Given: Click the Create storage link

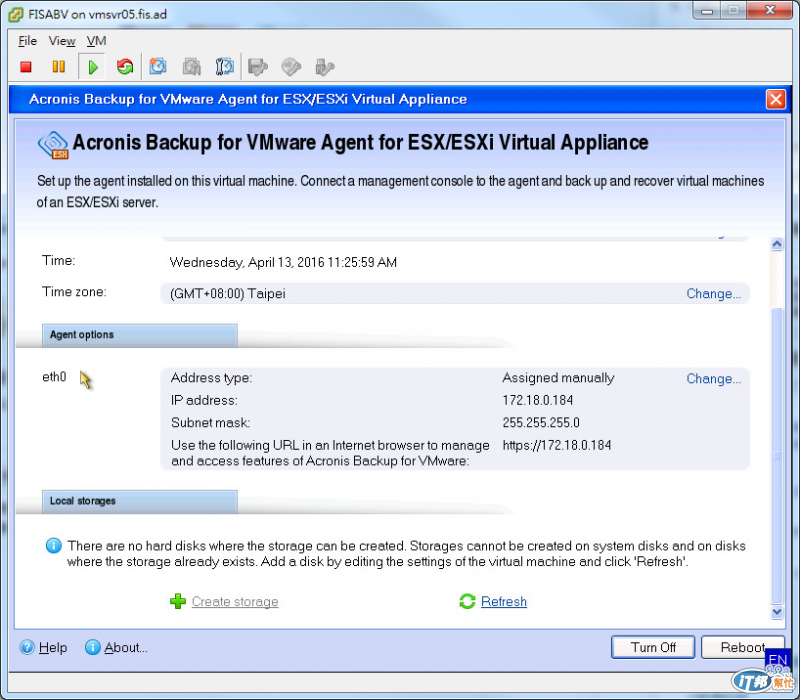Looking at the screenshot, I should point(235,602).
